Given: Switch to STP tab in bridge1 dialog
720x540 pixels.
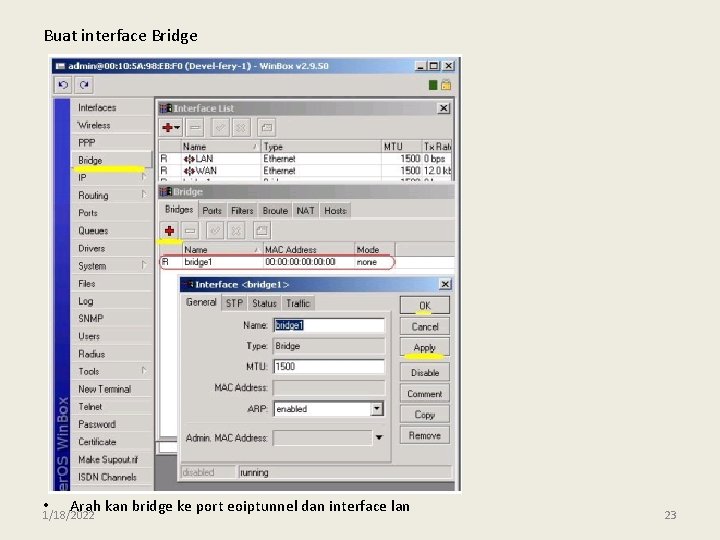Looking at the screenshot, I should 234,304.
